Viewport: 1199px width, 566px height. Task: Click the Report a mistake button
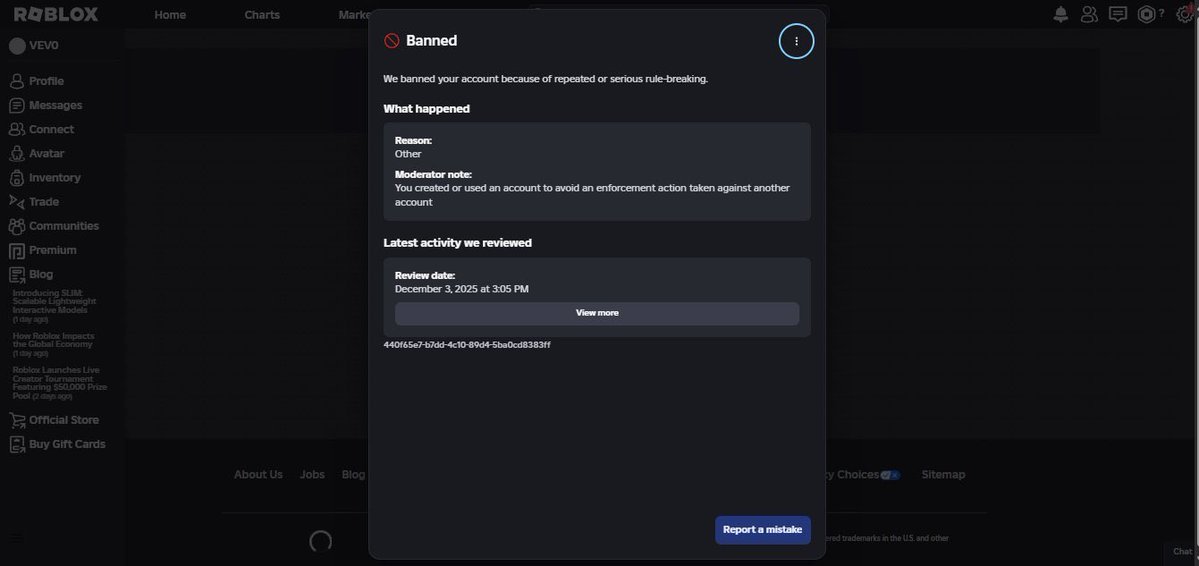pyautogui.click(x=762, y=530)
